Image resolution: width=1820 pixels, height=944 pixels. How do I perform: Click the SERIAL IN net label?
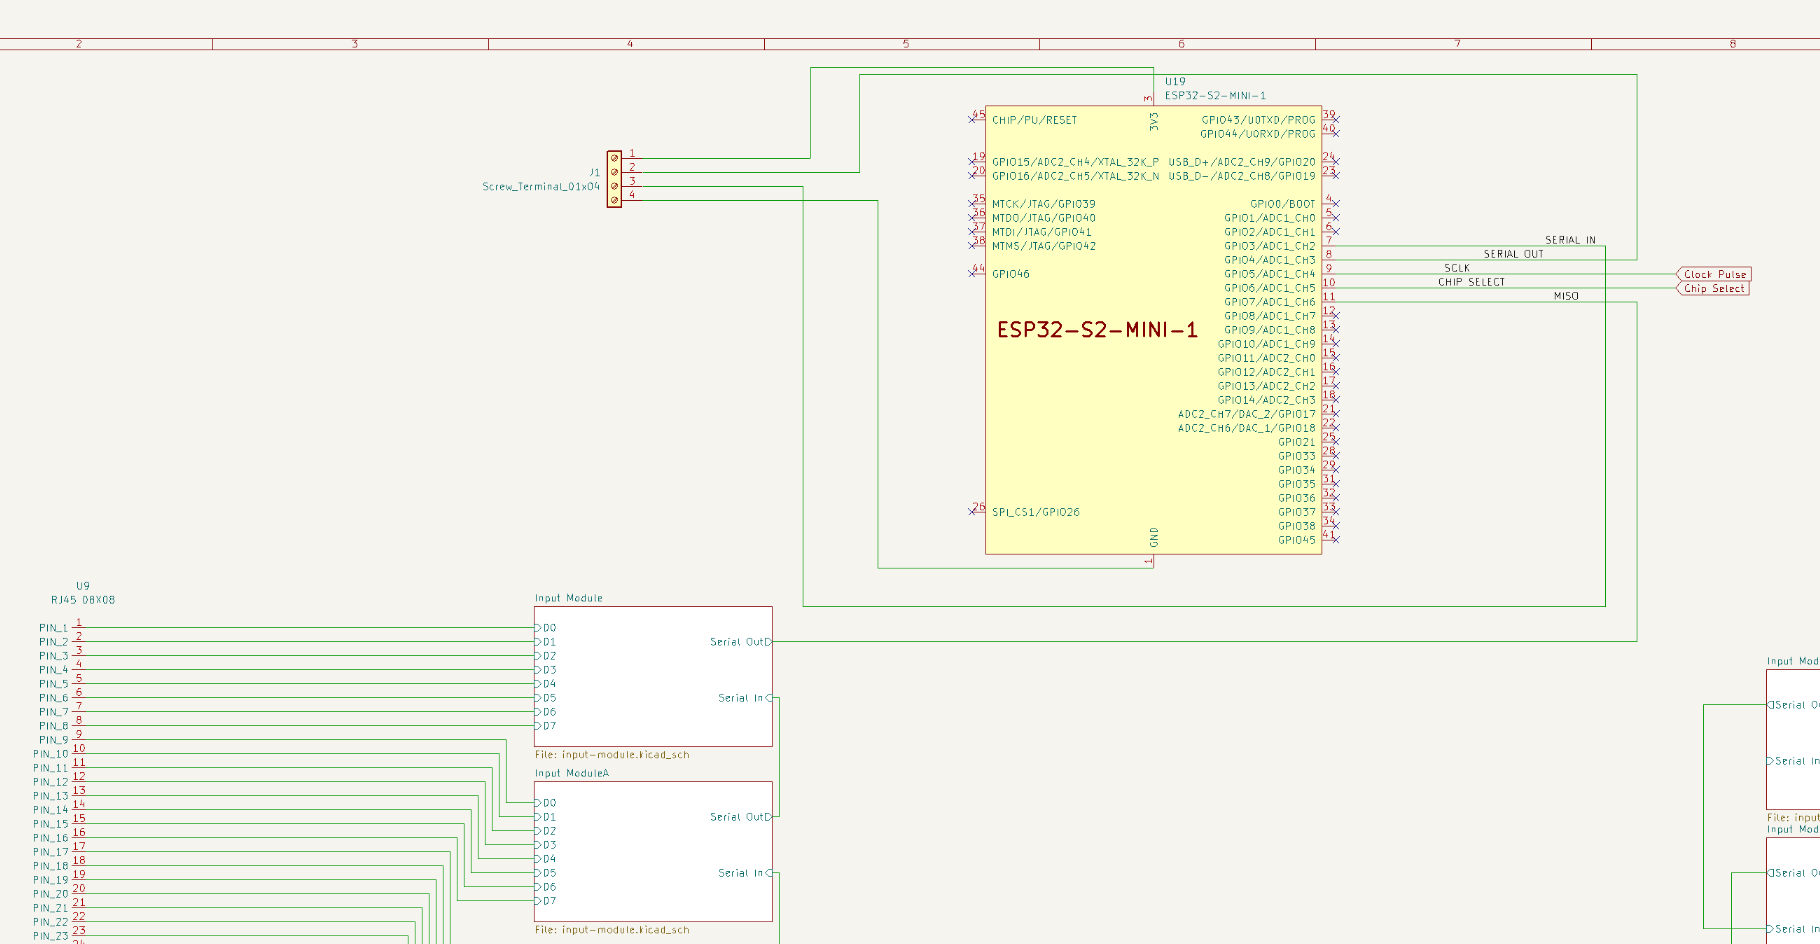[x=1570, y=240]
